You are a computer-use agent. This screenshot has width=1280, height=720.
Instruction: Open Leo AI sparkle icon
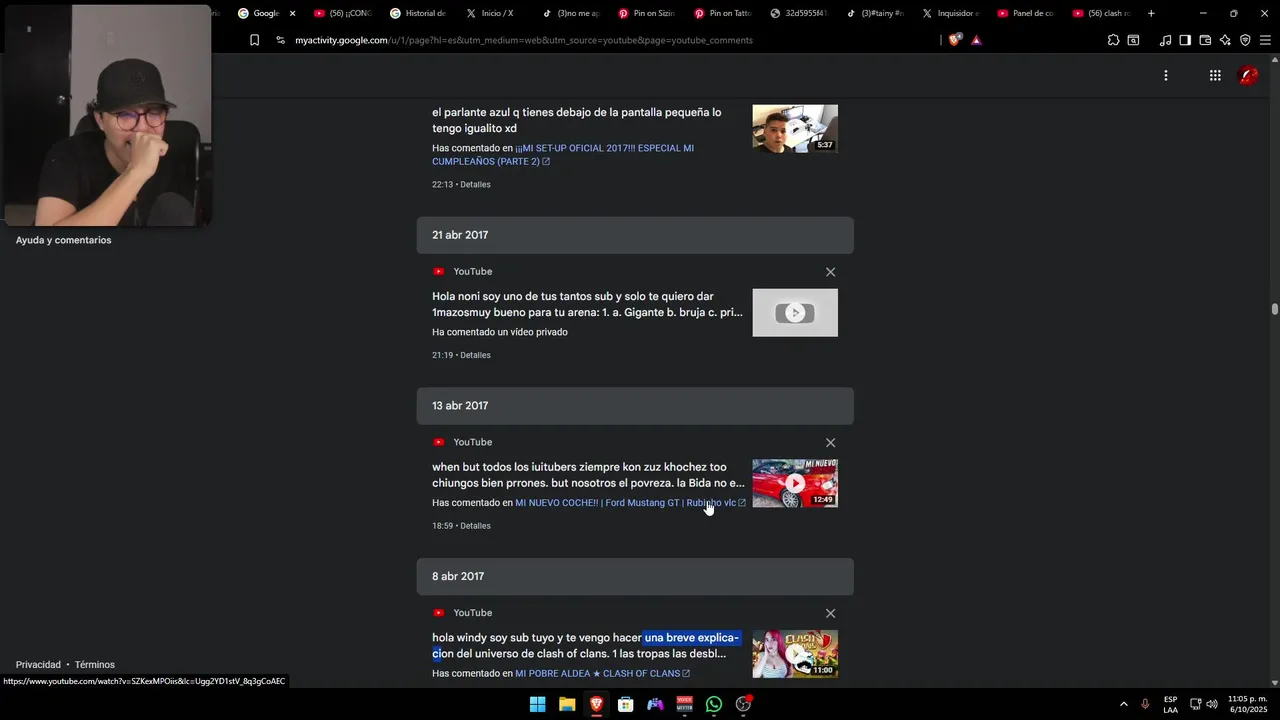[1225, 40]
